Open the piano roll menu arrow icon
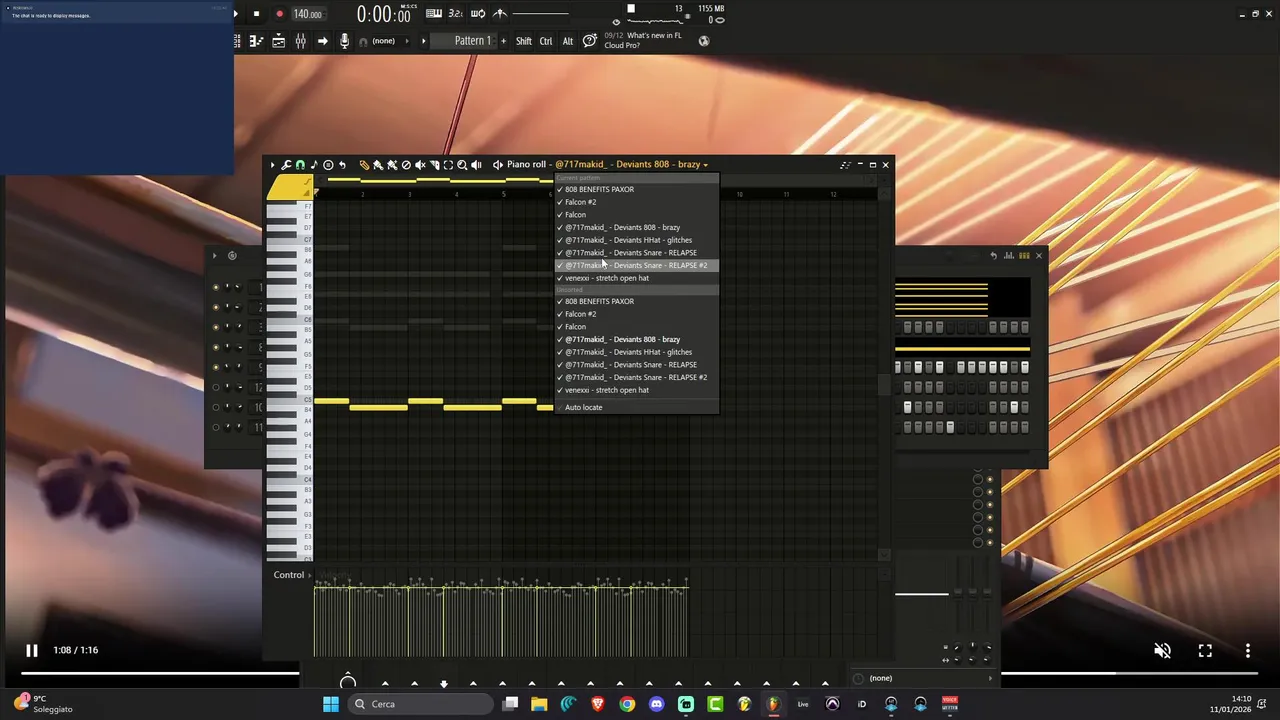Image resolution: width=1280 pixels, height=720 pixels. (x=273, y=165)
